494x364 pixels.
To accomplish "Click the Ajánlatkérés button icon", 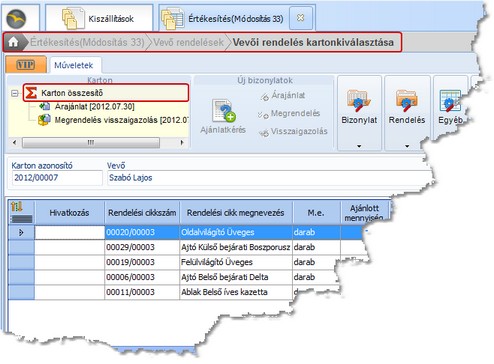I will click(x=223, y=111).
